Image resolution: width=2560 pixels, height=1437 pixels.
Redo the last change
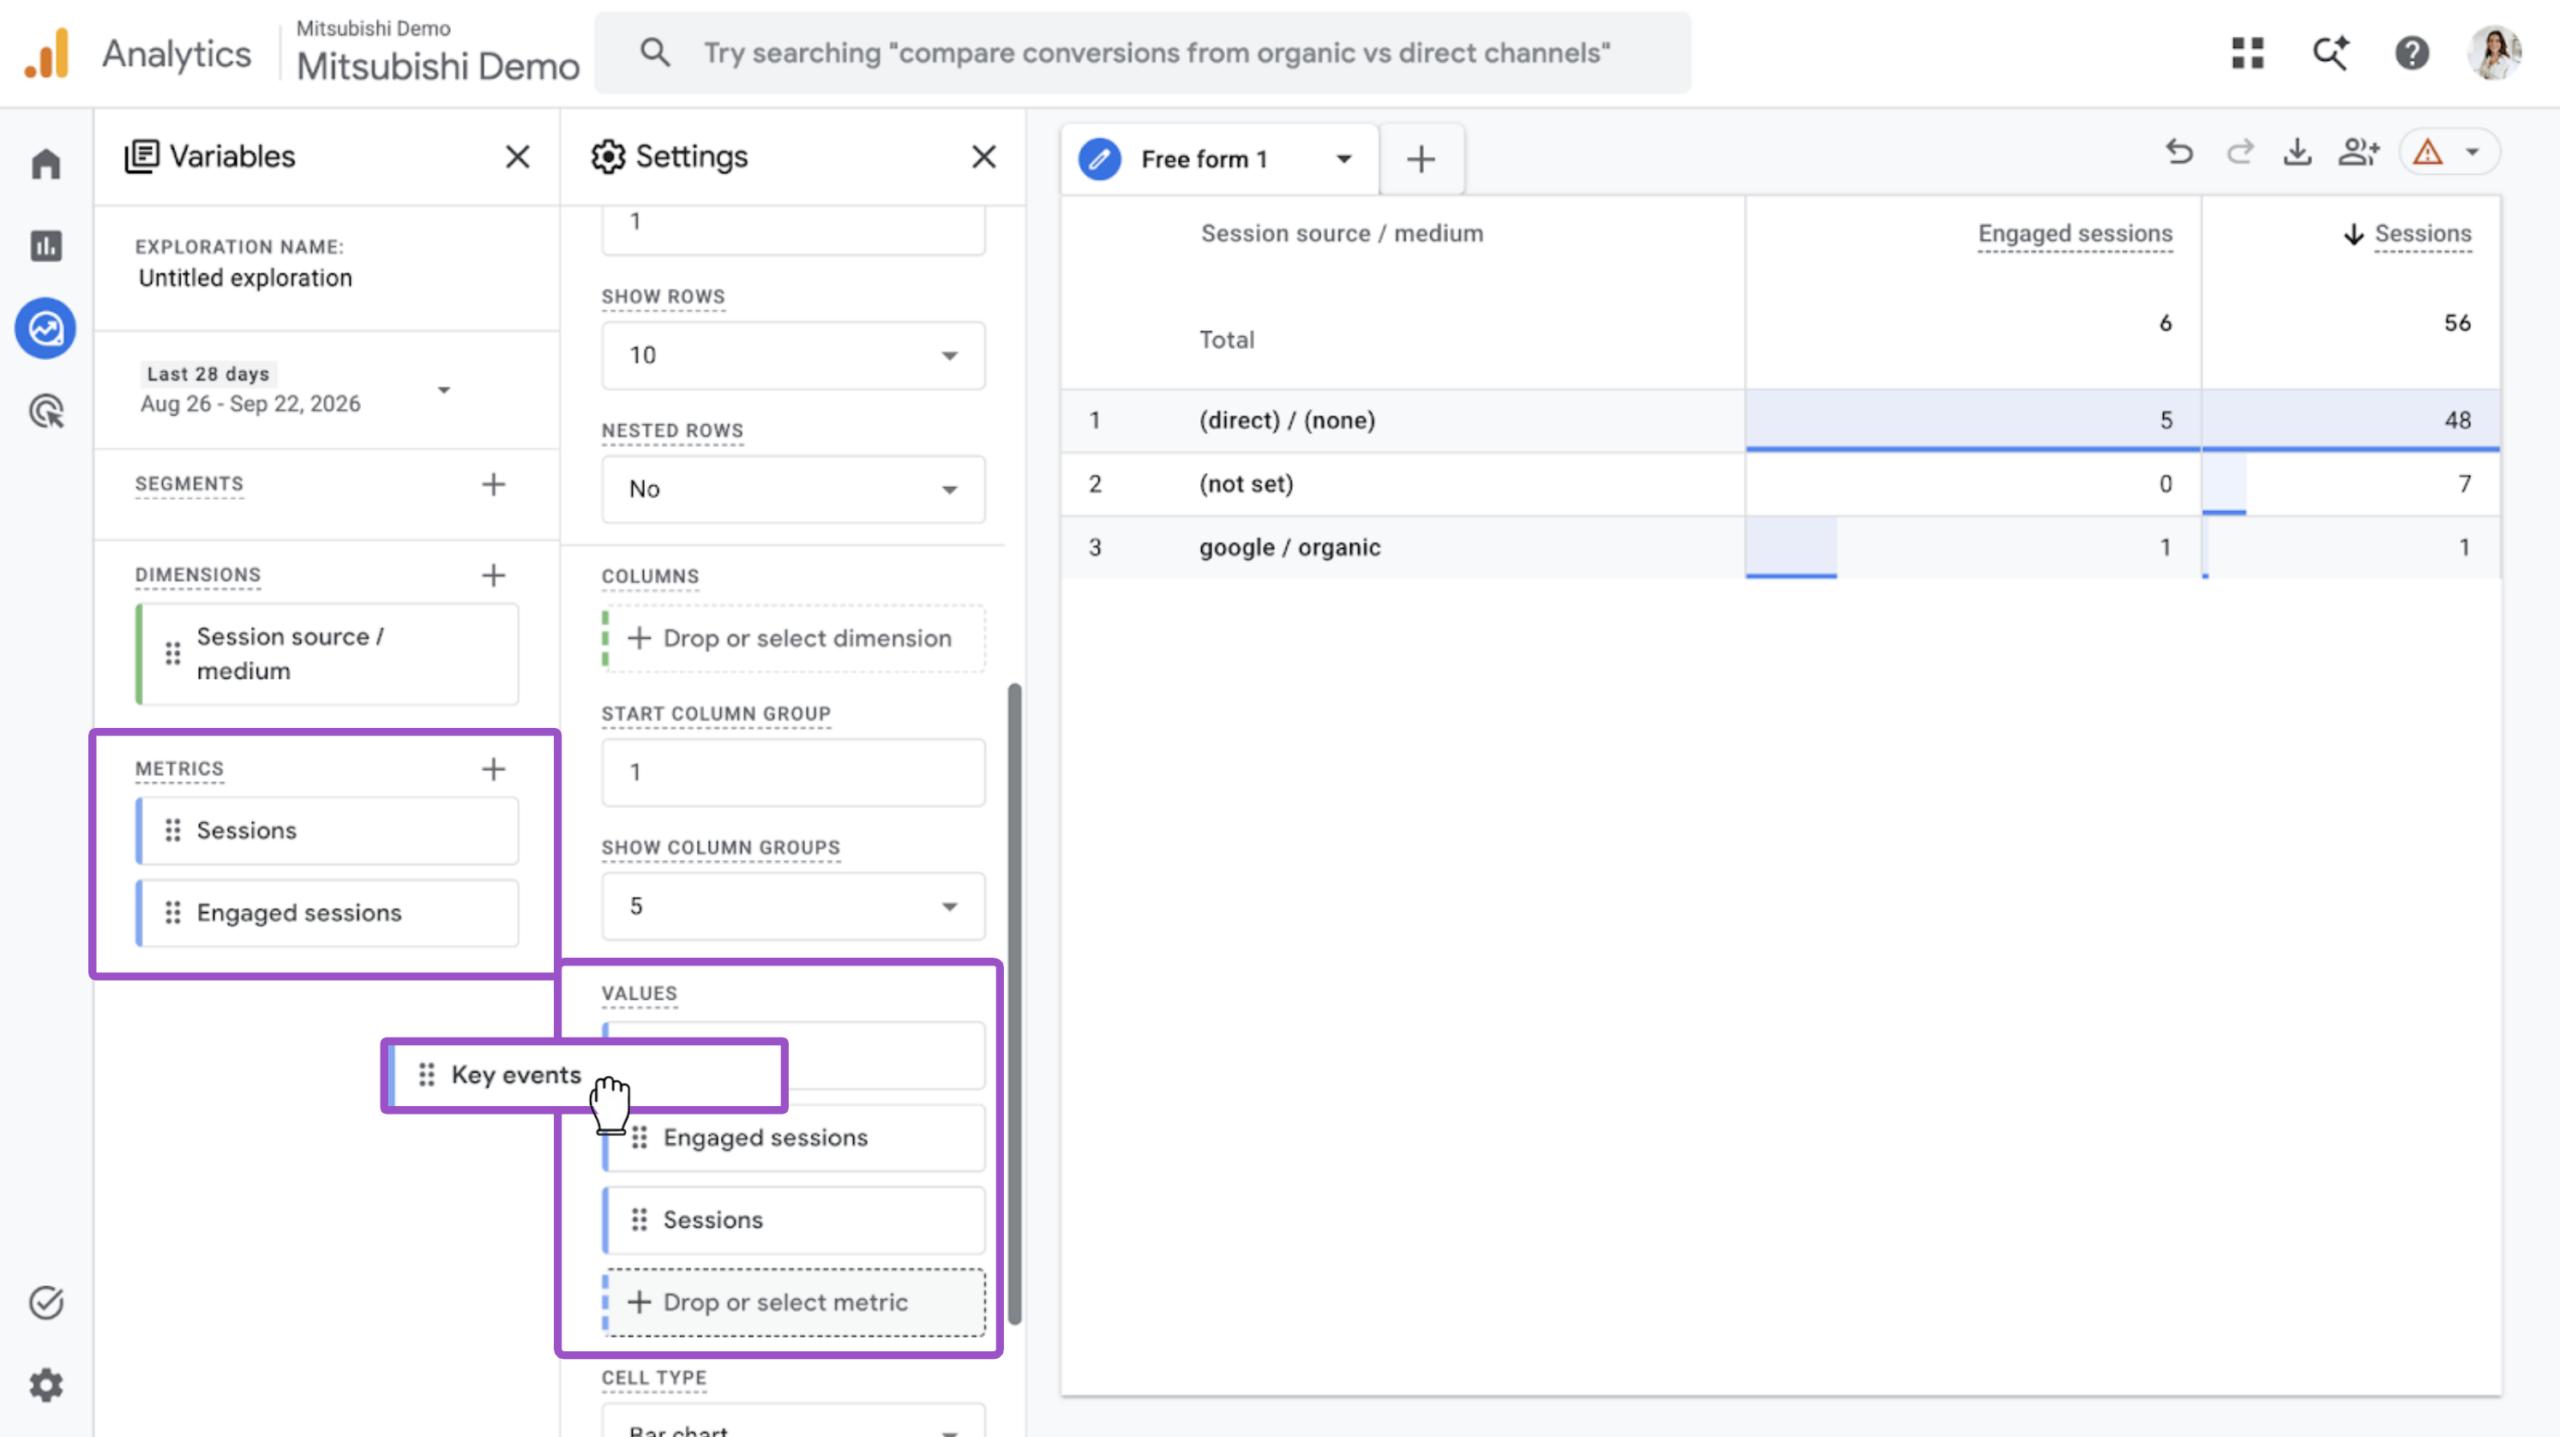point(2240,152)
